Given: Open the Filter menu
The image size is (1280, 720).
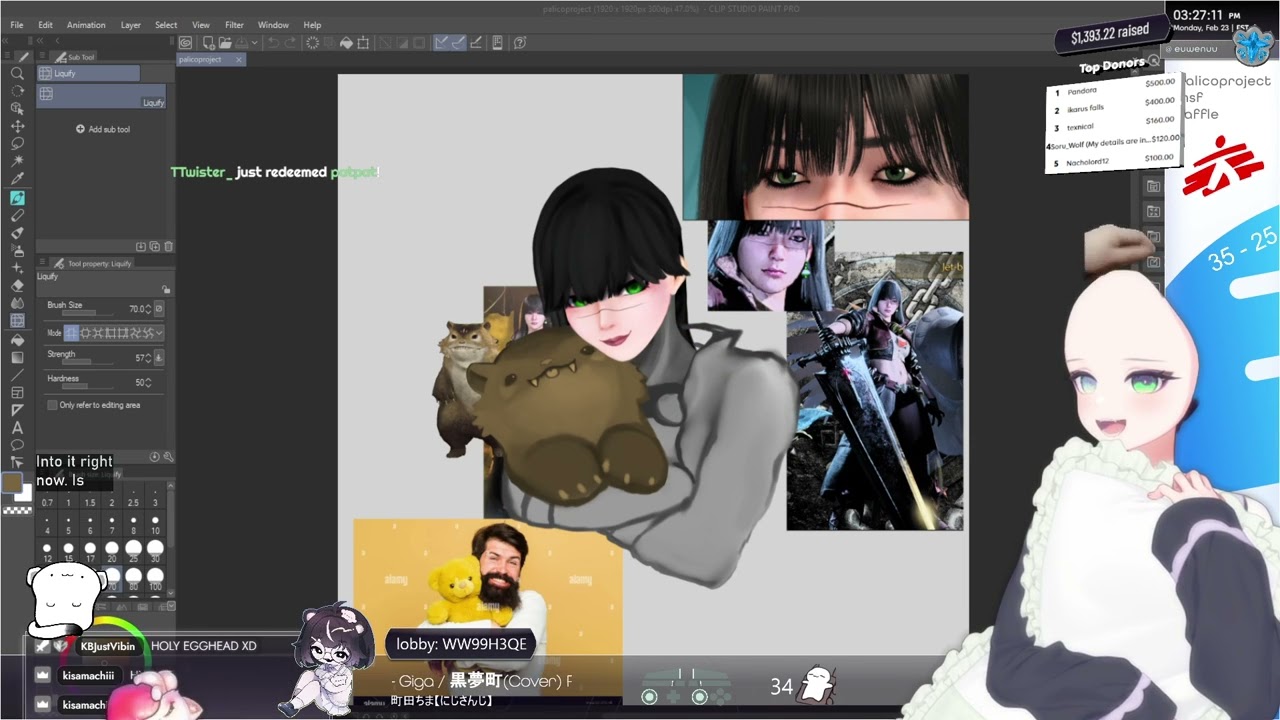Looking at the screenshot, I should (234, 25).
